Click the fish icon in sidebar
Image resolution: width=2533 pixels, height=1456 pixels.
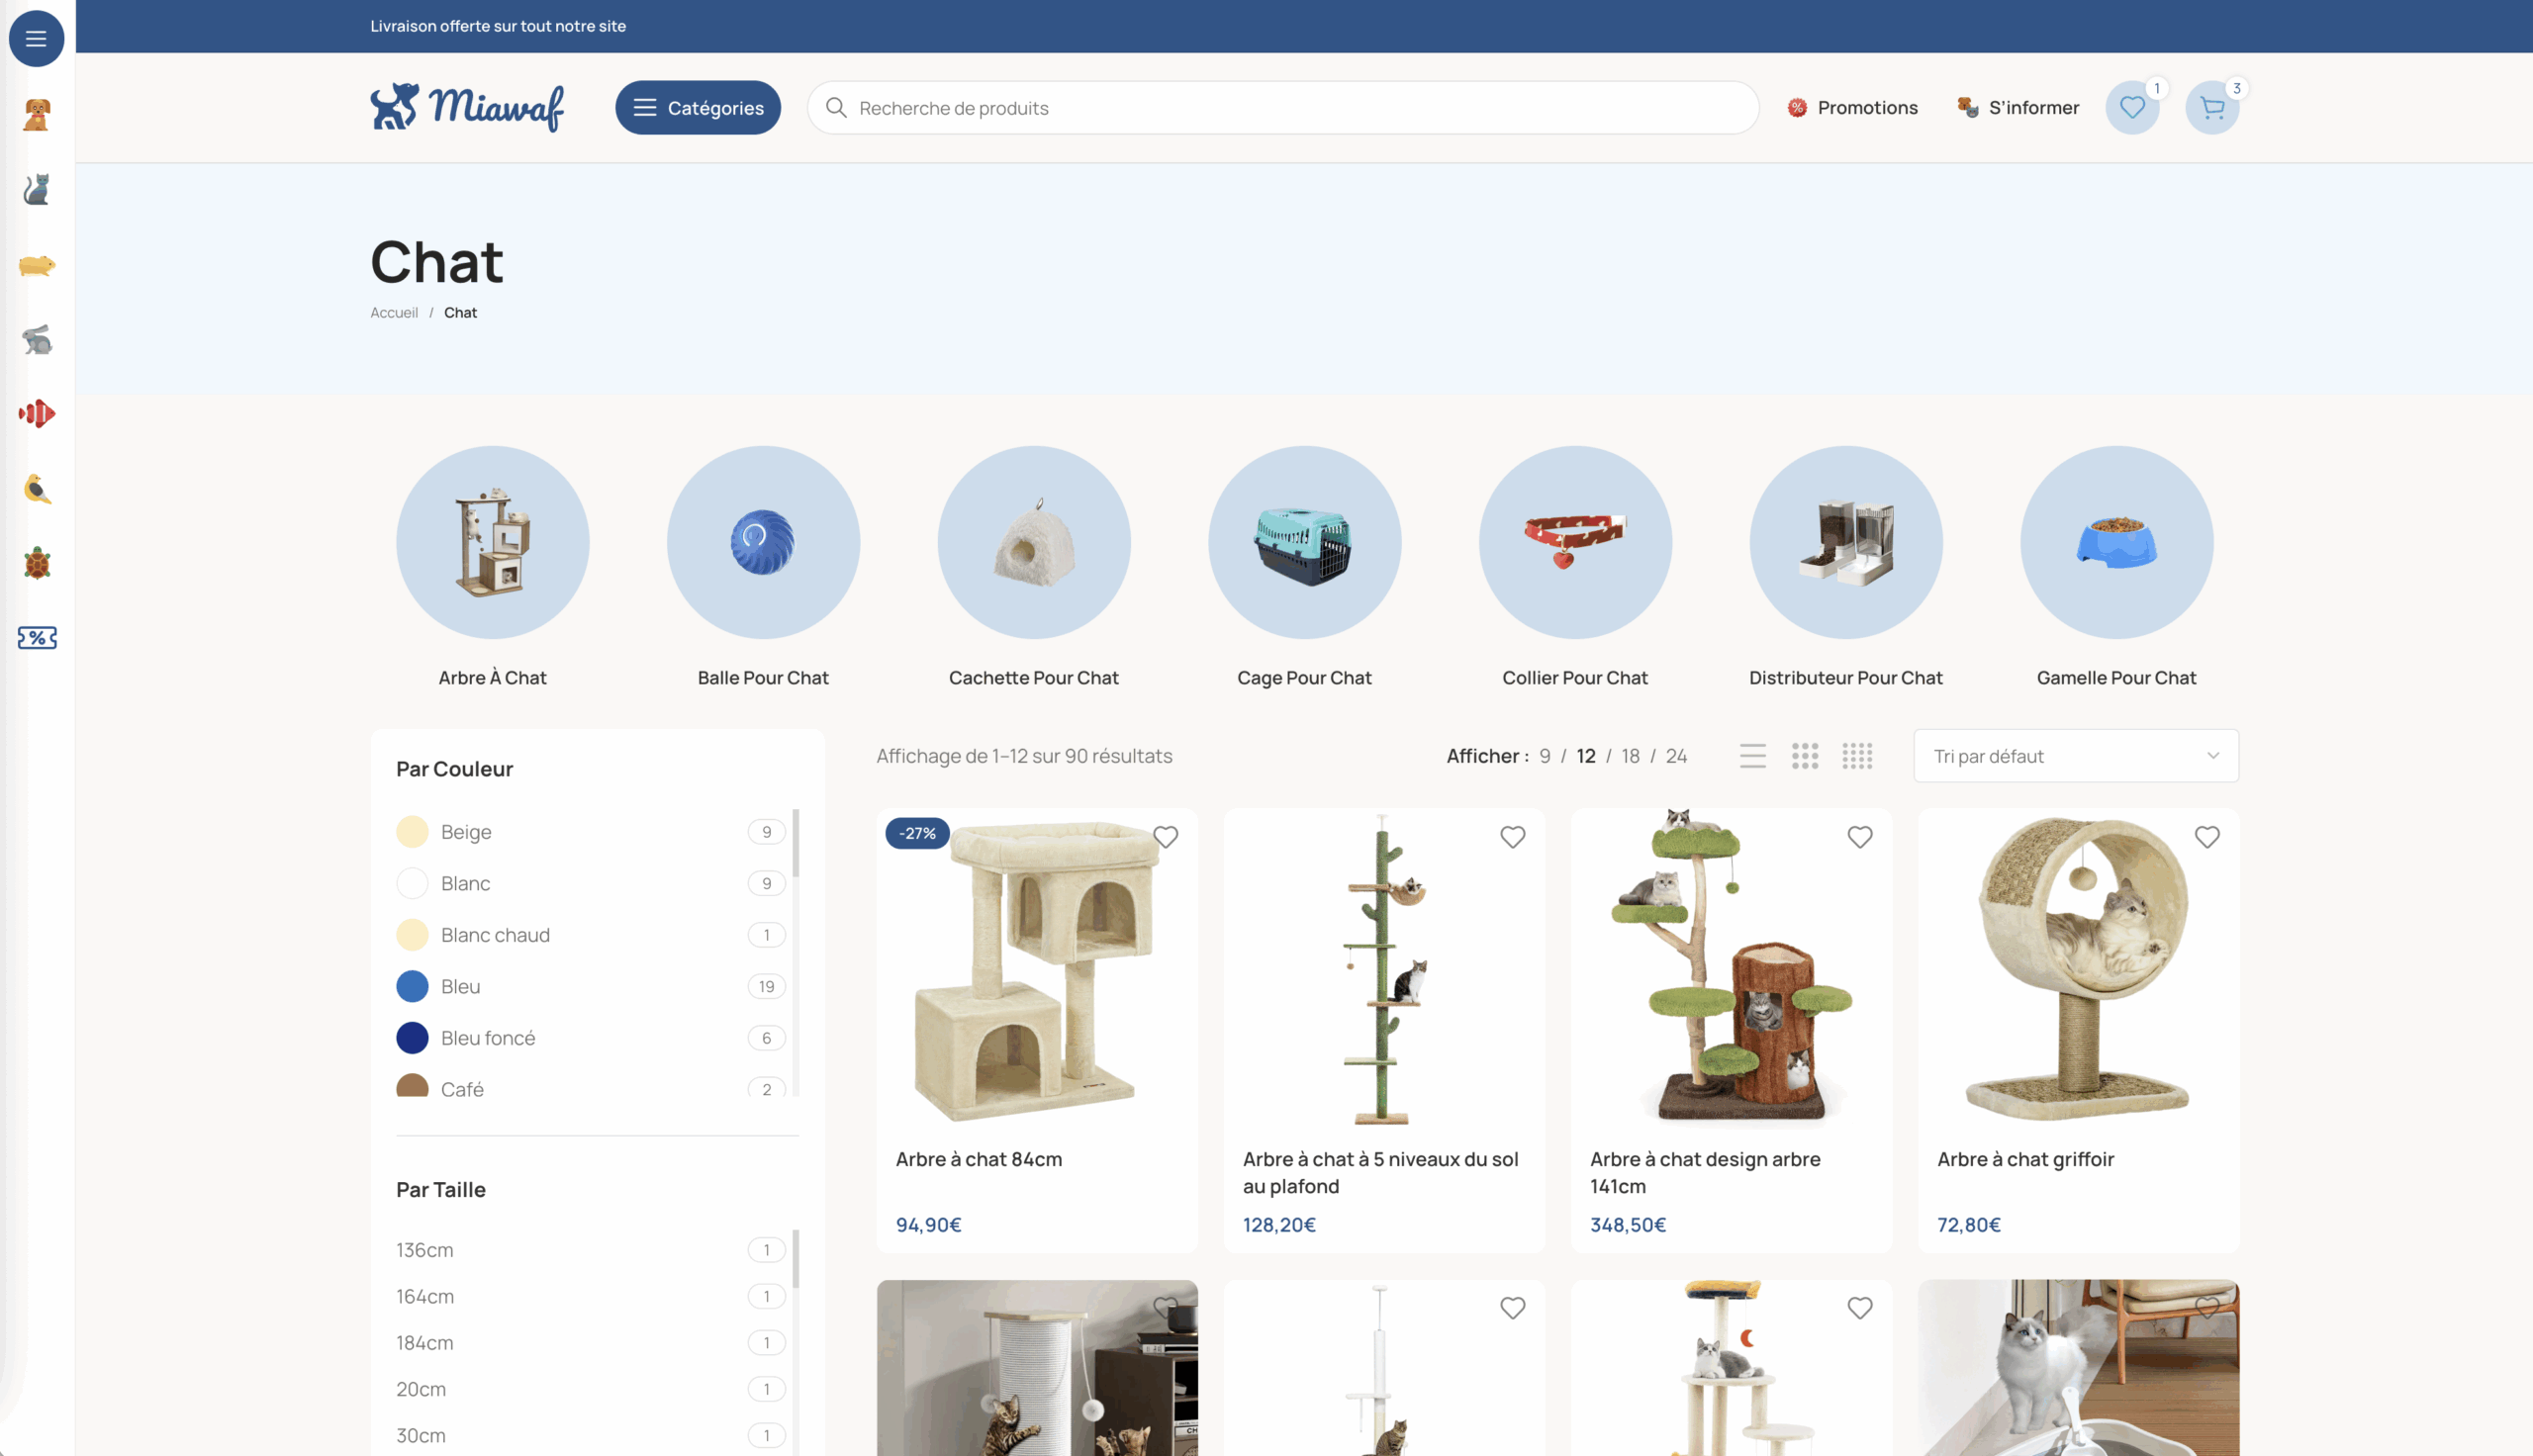(x=37, y=414)
